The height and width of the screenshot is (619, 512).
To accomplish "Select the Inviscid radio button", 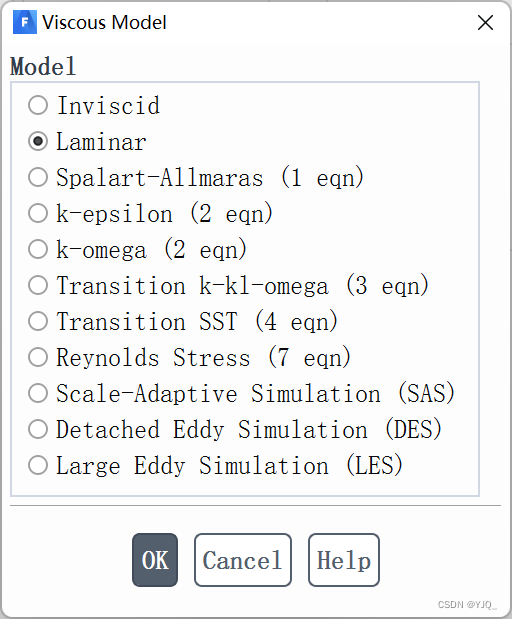I will tap(38, 105).
